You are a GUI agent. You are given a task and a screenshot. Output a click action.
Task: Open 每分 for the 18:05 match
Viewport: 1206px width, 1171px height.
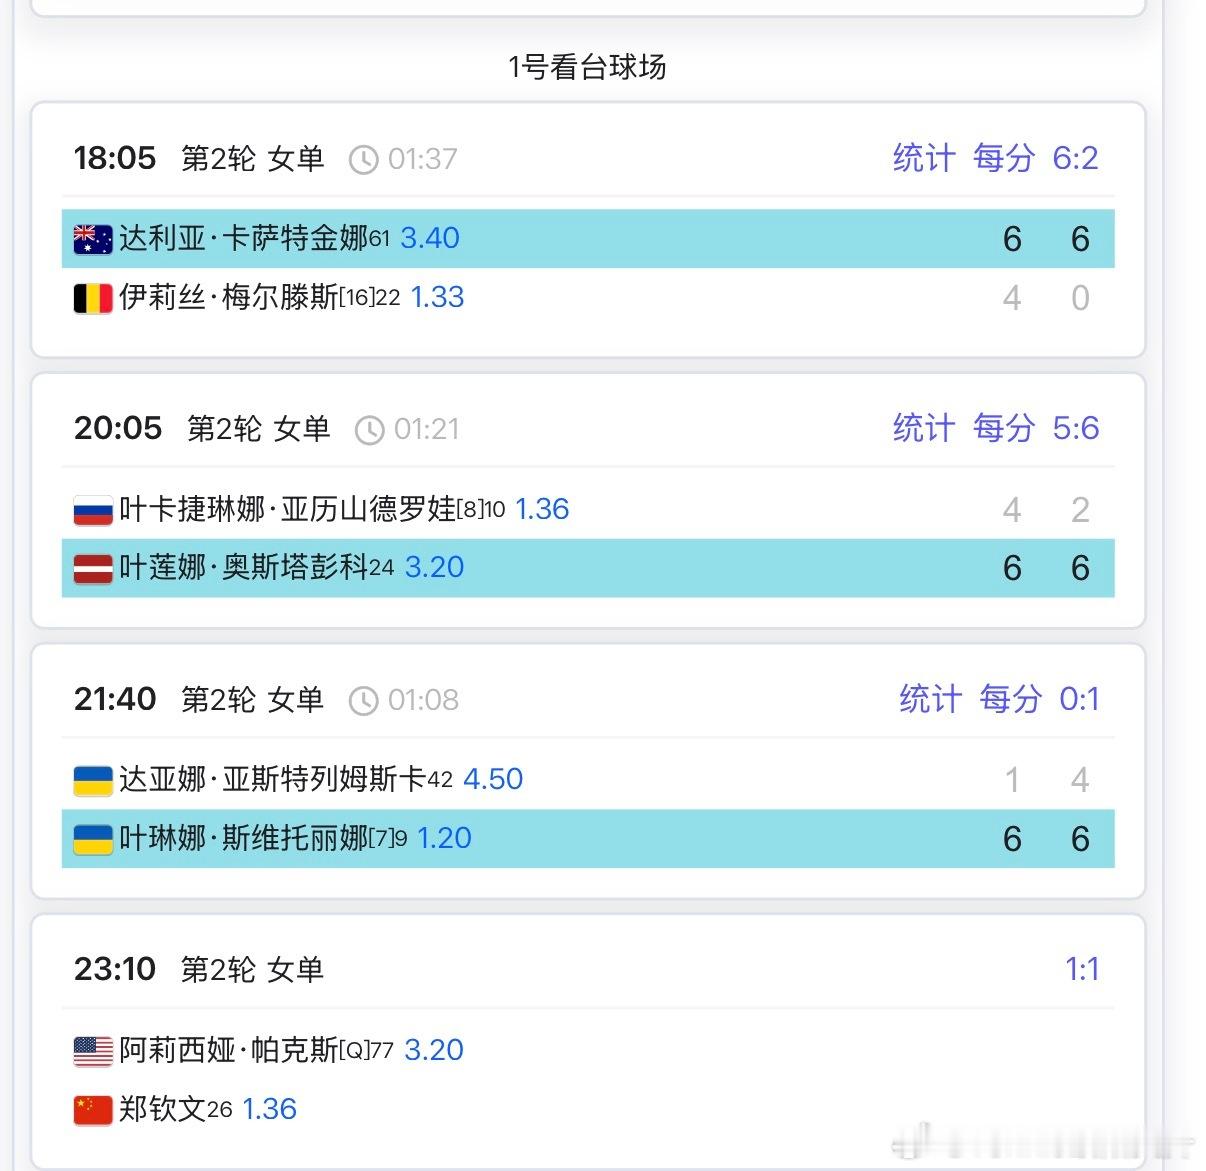pos(1003,158)
